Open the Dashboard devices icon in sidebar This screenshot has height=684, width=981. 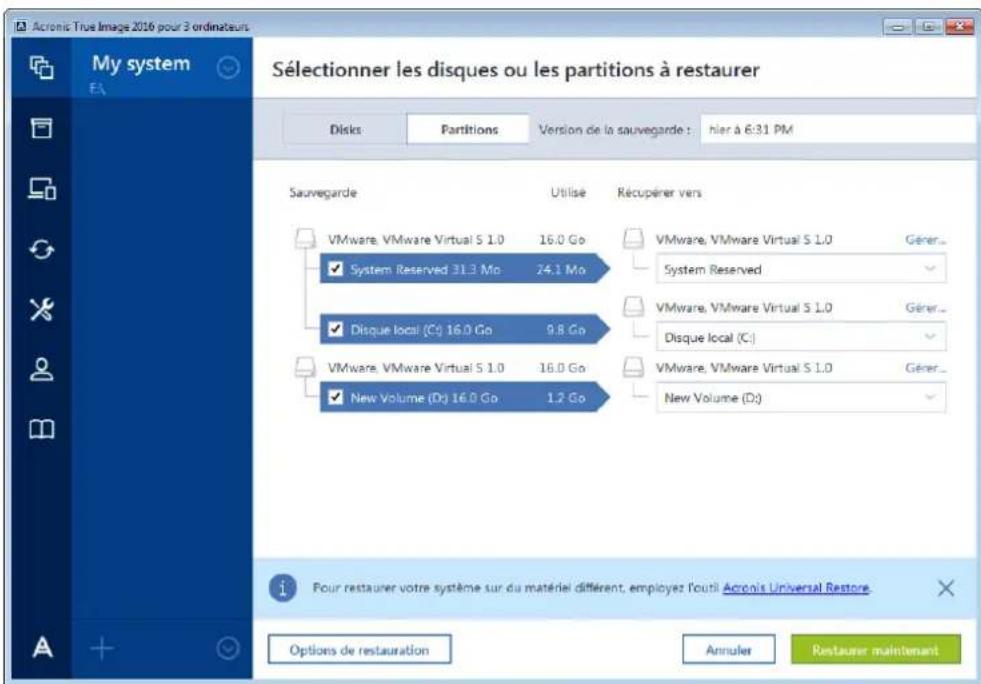[41, 188]
